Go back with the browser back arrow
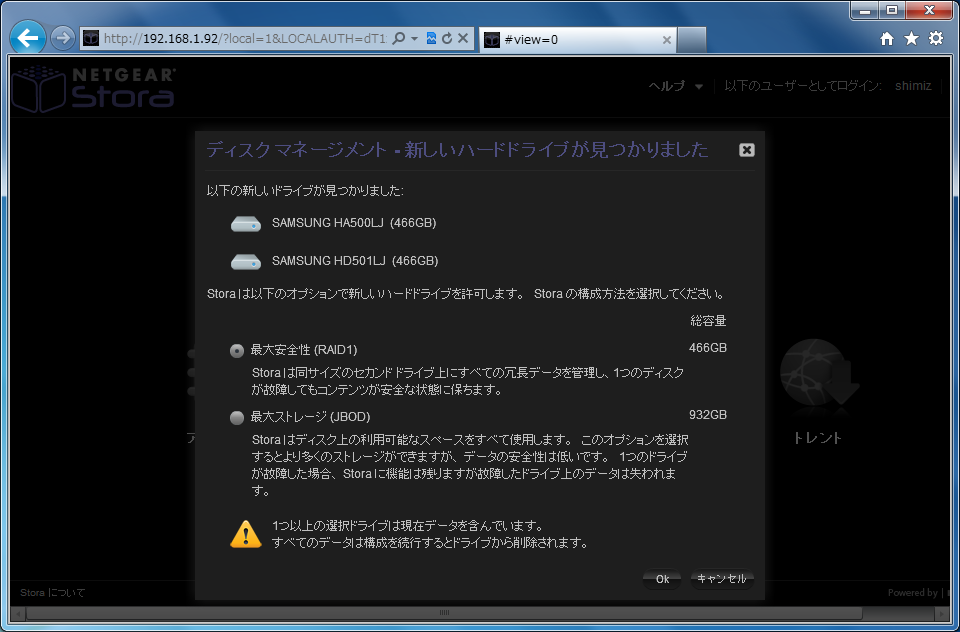Screen dimensions: 960x632 click(x=29, y=39)
